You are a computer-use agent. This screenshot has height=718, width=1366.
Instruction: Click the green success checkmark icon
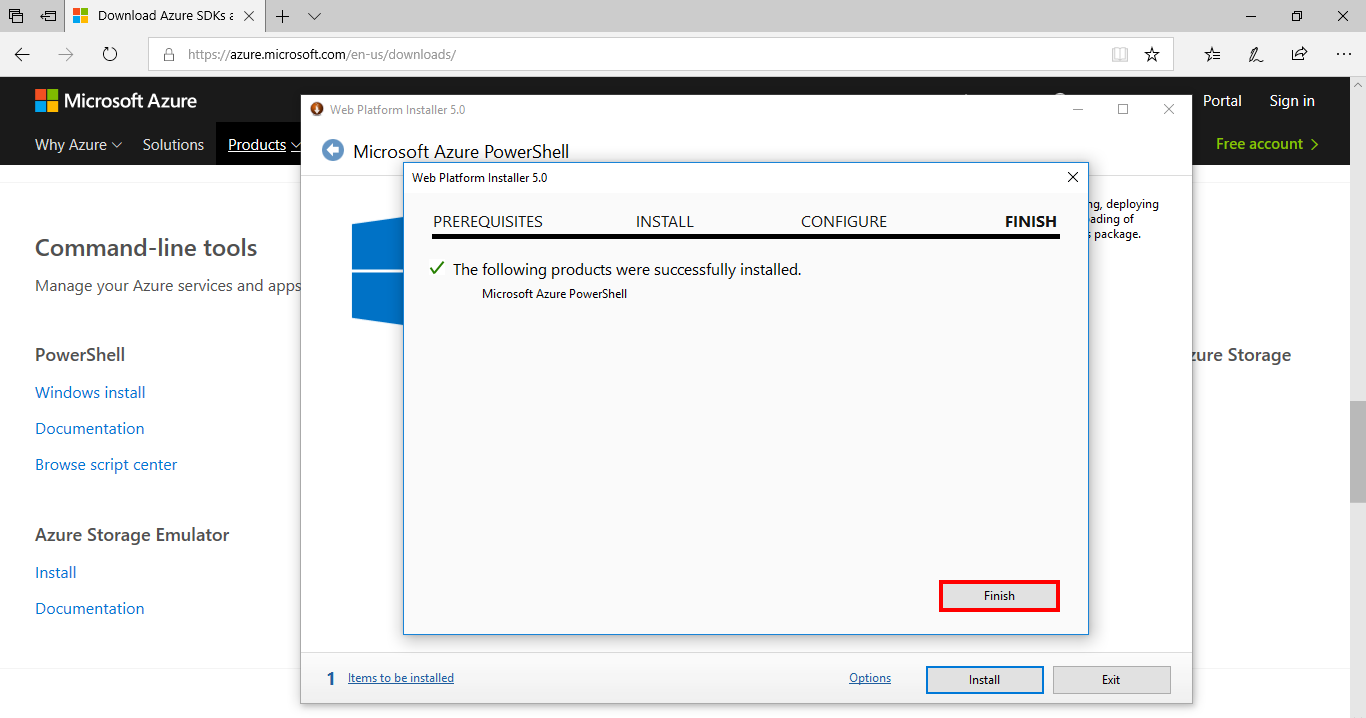click(x=436, y=269)
